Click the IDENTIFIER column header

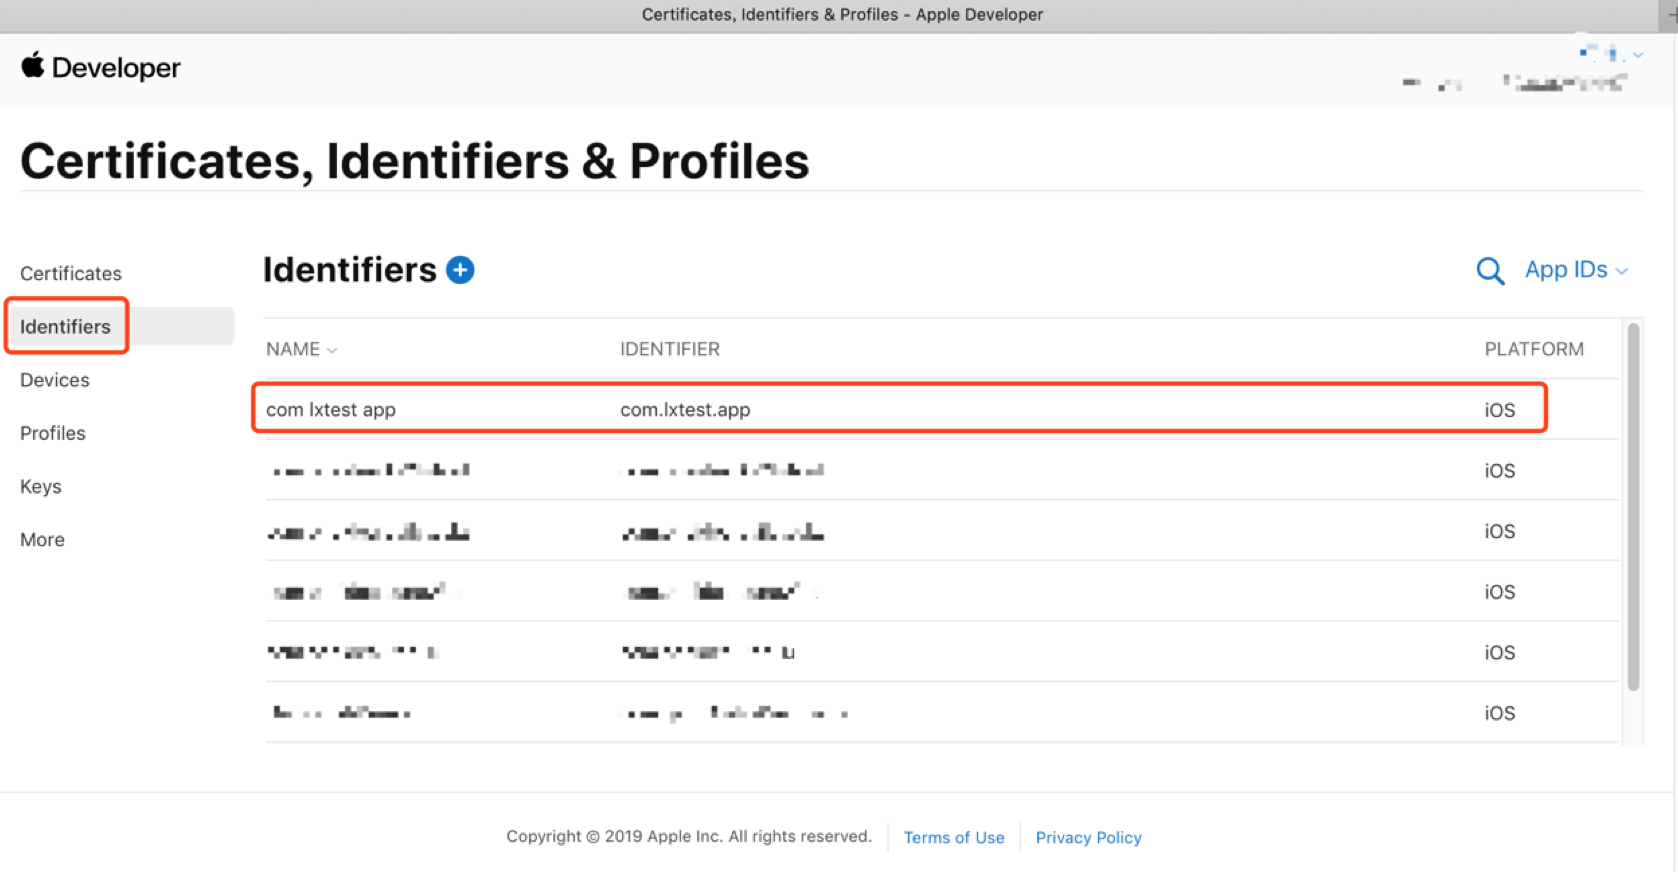tap(670, 349)
